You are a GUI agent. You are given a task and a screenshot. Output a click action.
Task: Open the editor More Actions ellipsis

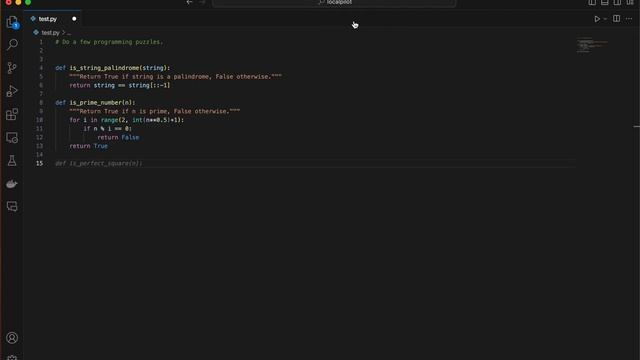(x=629, y=19)
